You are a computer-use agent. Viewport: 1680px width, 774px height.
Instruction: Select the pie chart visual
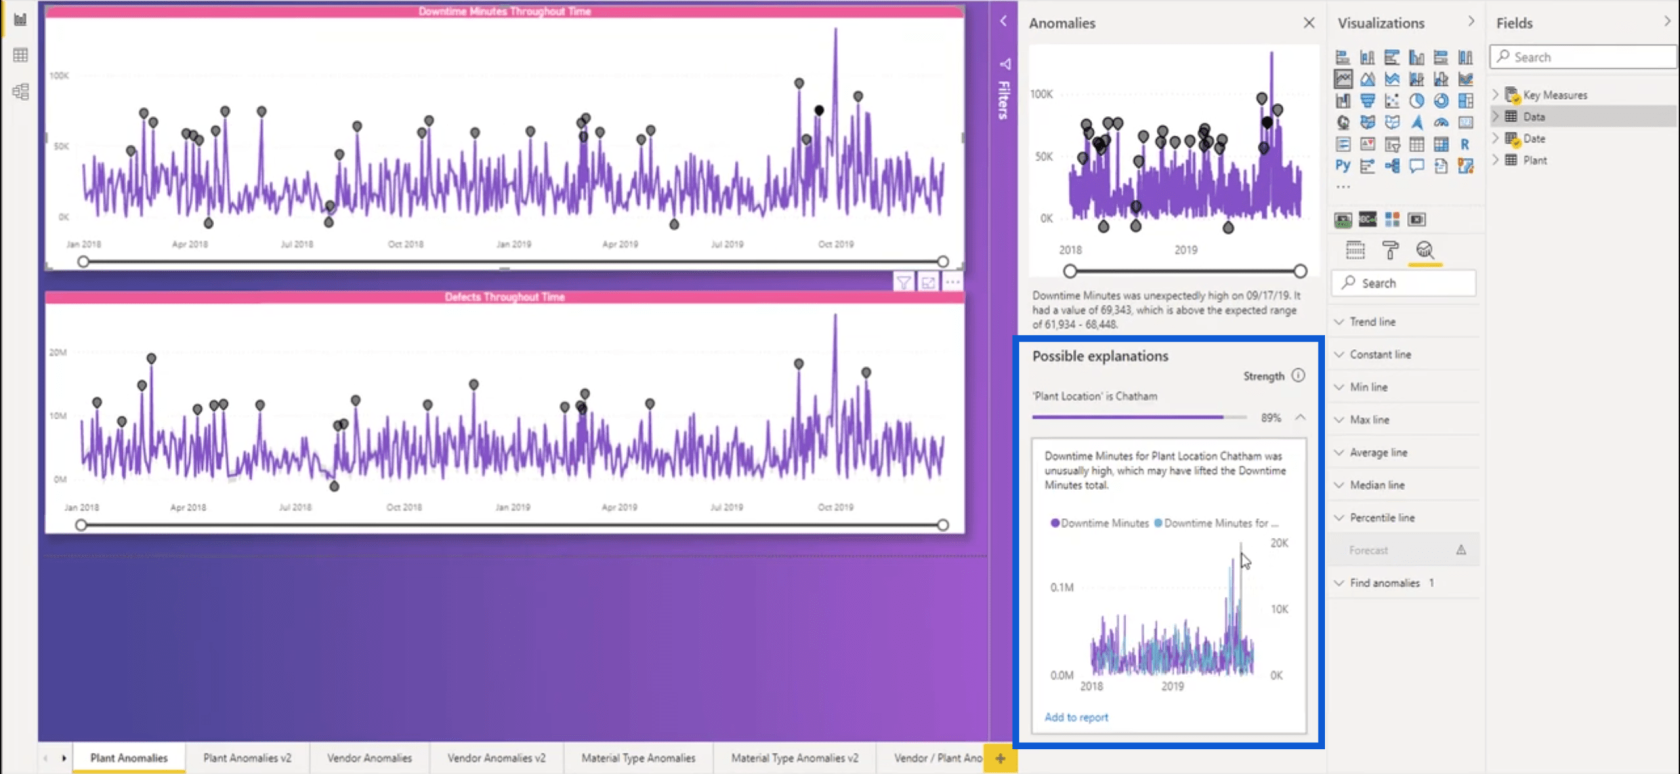pos(1416,101)
